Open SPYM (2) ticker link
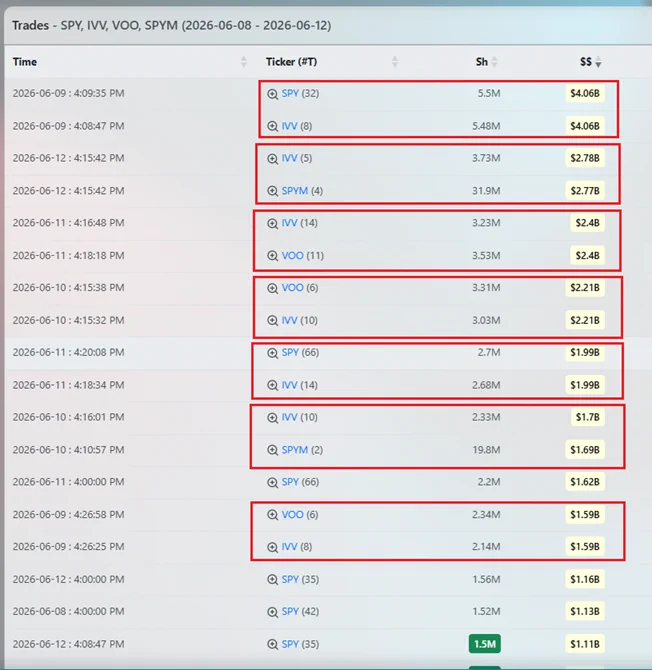The height and width of the screenshot is (670, 652). pos(294,450)
